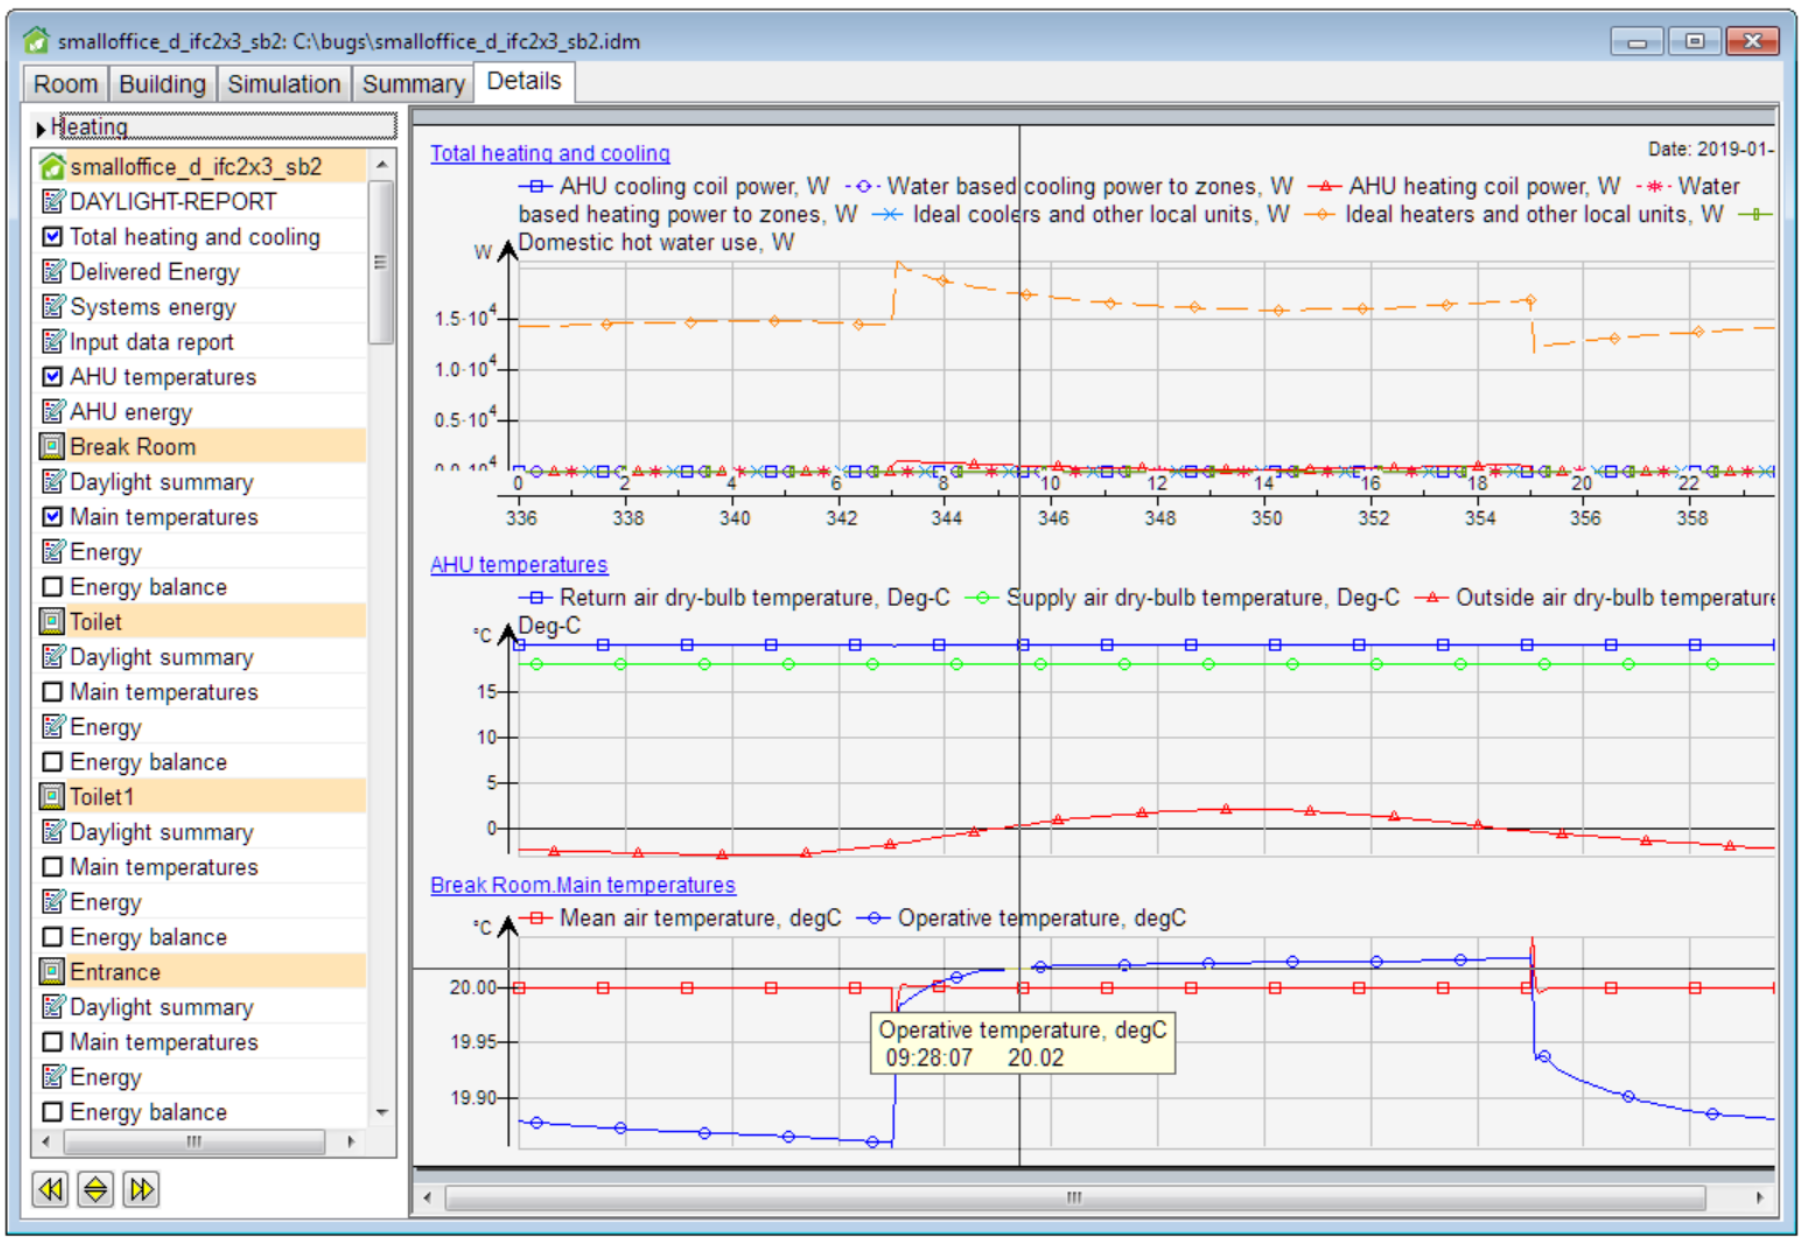Uncheck the AHU temperatures checkbox
The width and height of the screenshot is (1805, 1242).
click(x=53, y=377)
